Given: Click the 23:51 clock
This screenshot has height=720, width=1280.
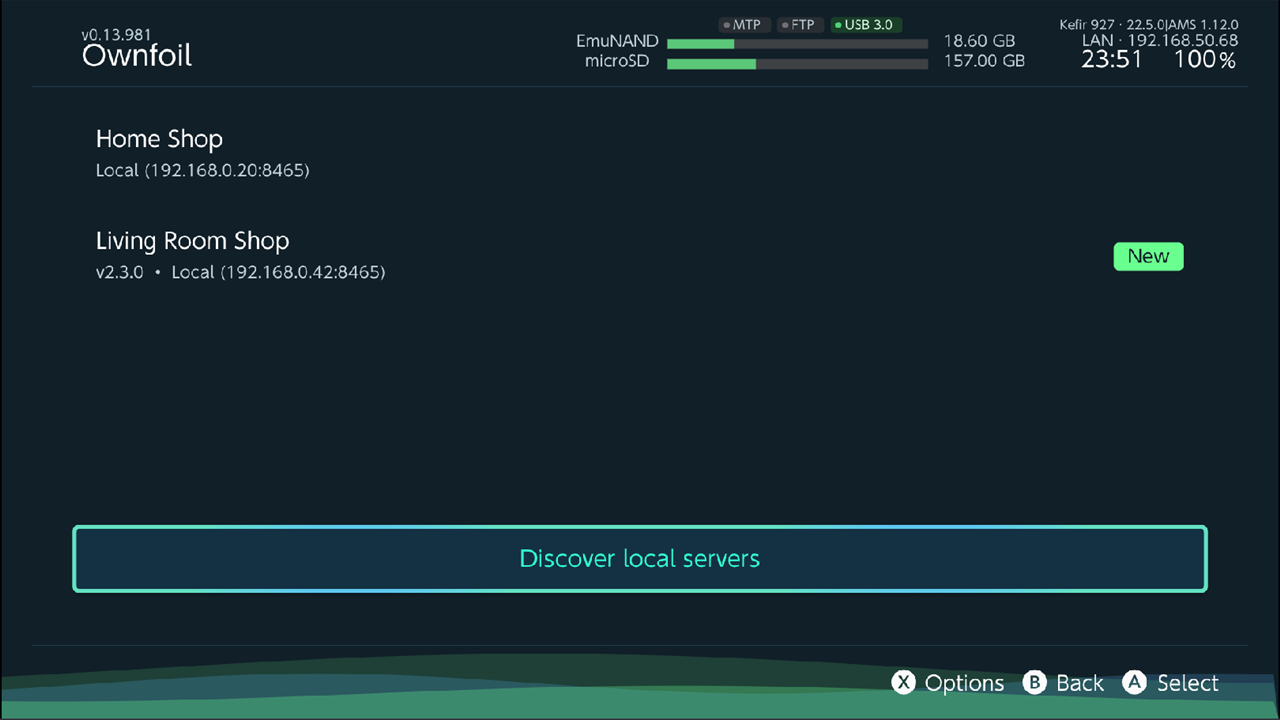Looking at the screenshot, I should coord(1112,60).
